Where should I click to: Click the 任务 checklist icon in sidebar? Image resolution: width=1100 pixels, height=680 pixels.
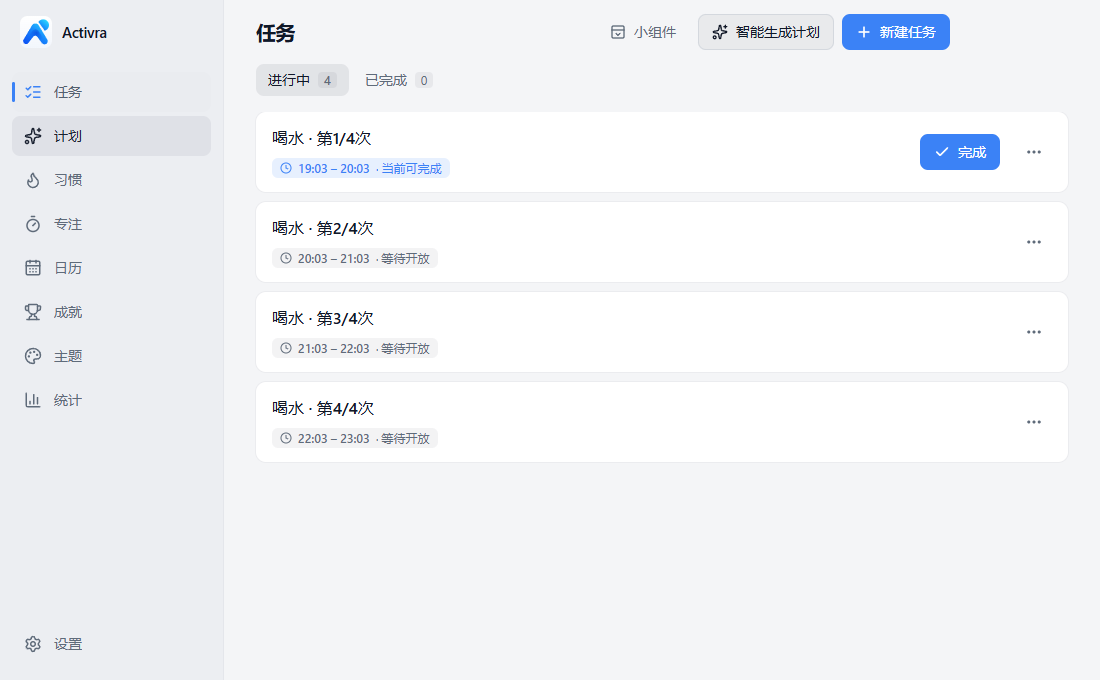[x=33, y=92]
